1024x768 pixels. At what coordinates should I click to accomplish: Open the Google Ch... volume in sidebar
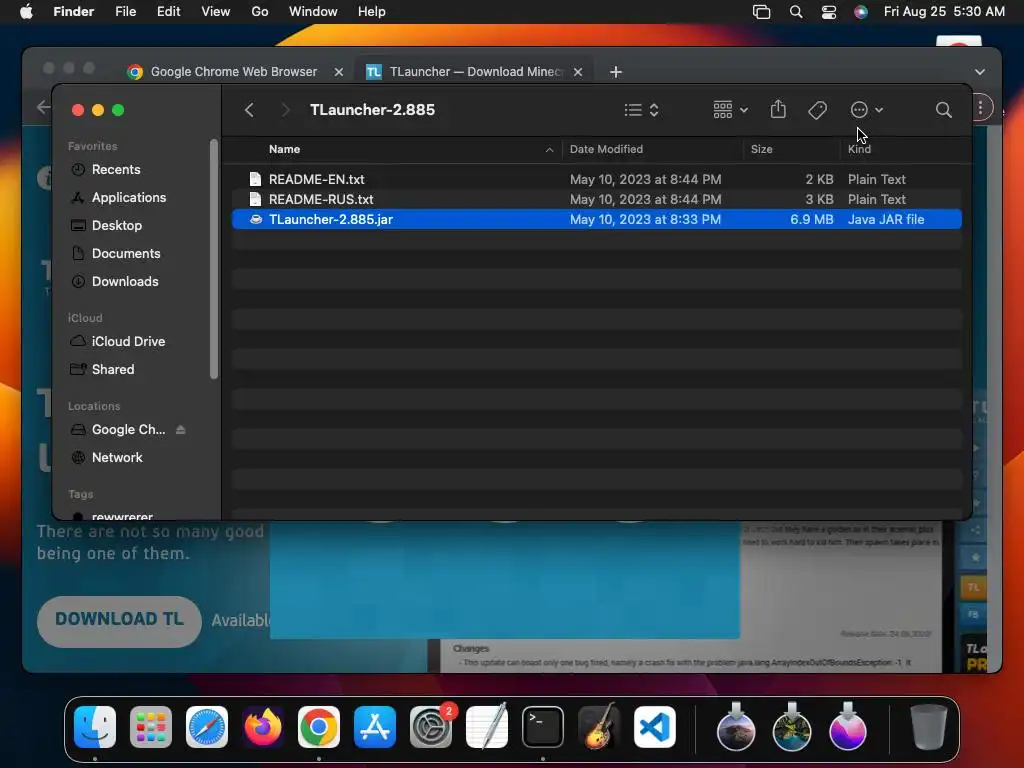[128, 430]
